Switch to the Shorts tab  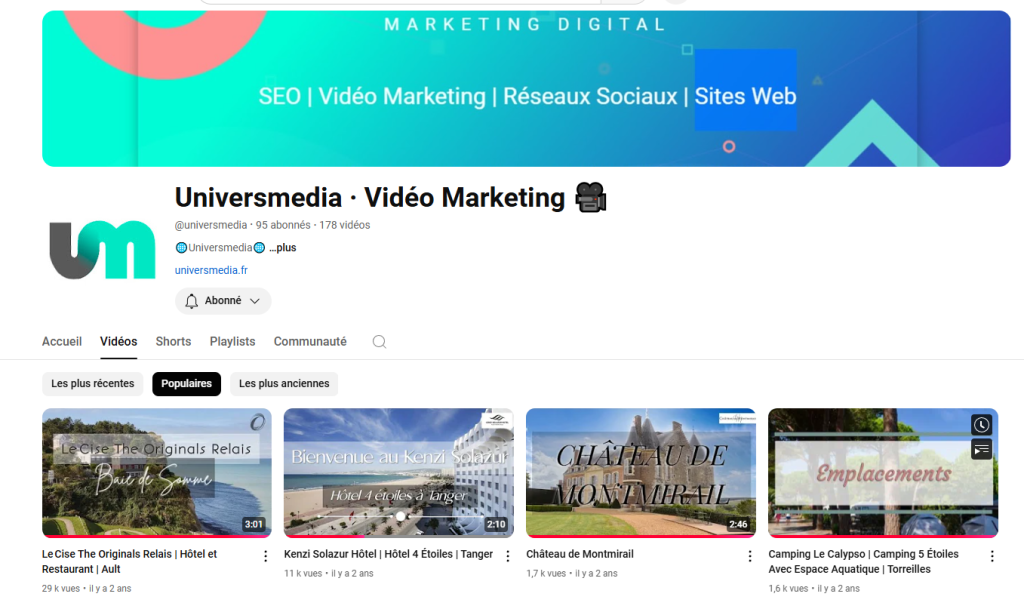pyautogui.click(x=173, y=342)
